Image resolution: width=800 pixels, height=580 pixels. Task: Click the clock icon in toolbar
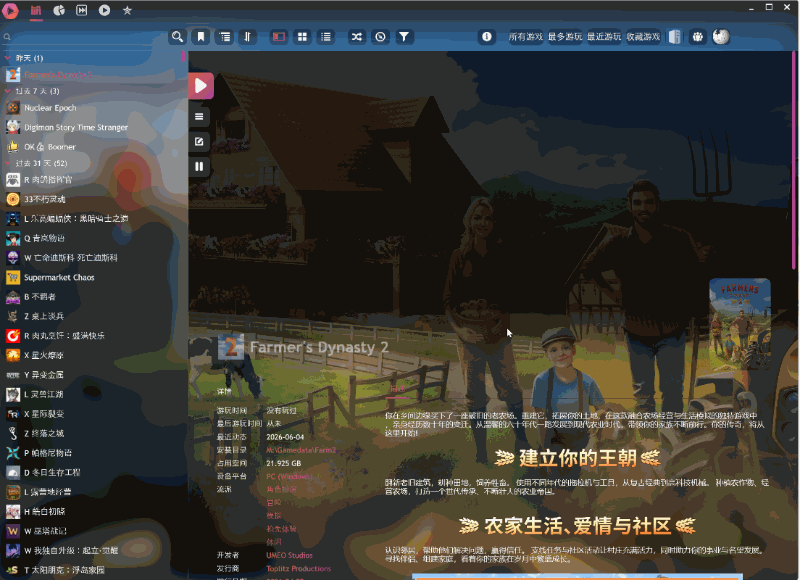click(380, 37)
